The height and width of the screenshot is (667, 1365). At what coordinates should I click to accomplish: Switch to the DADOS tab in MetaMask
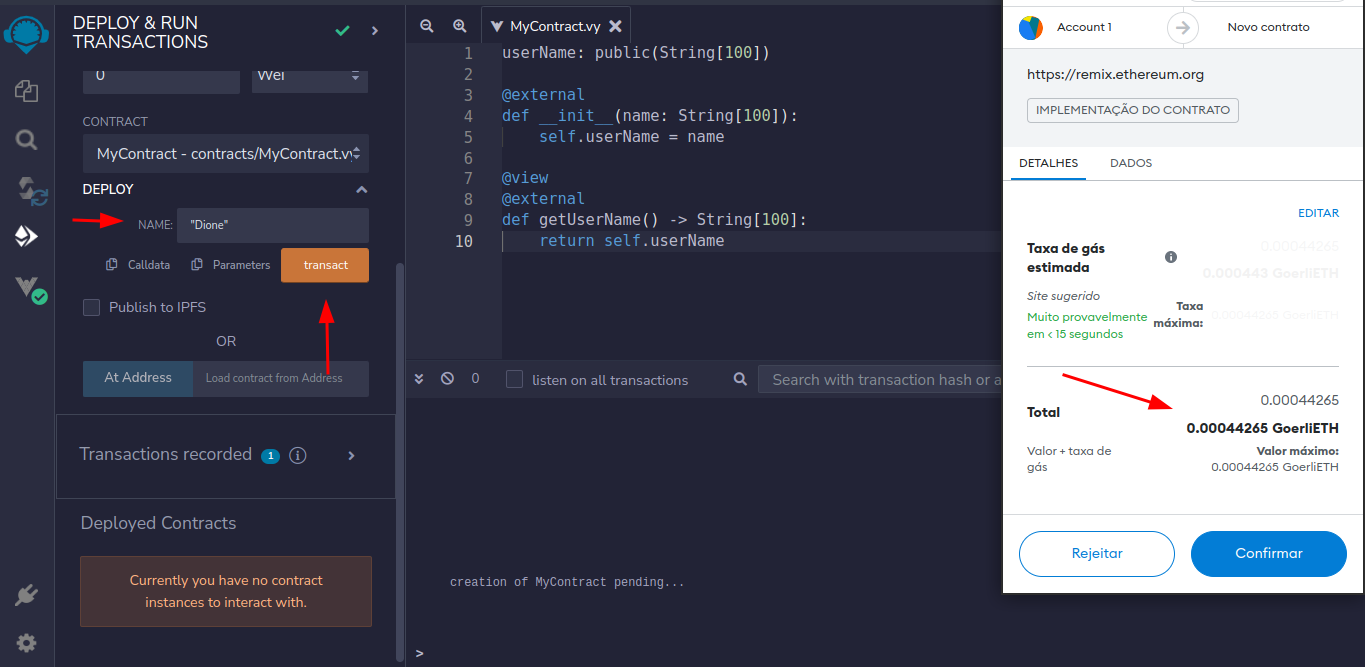pyautogui.click(x=1130, y=163)
